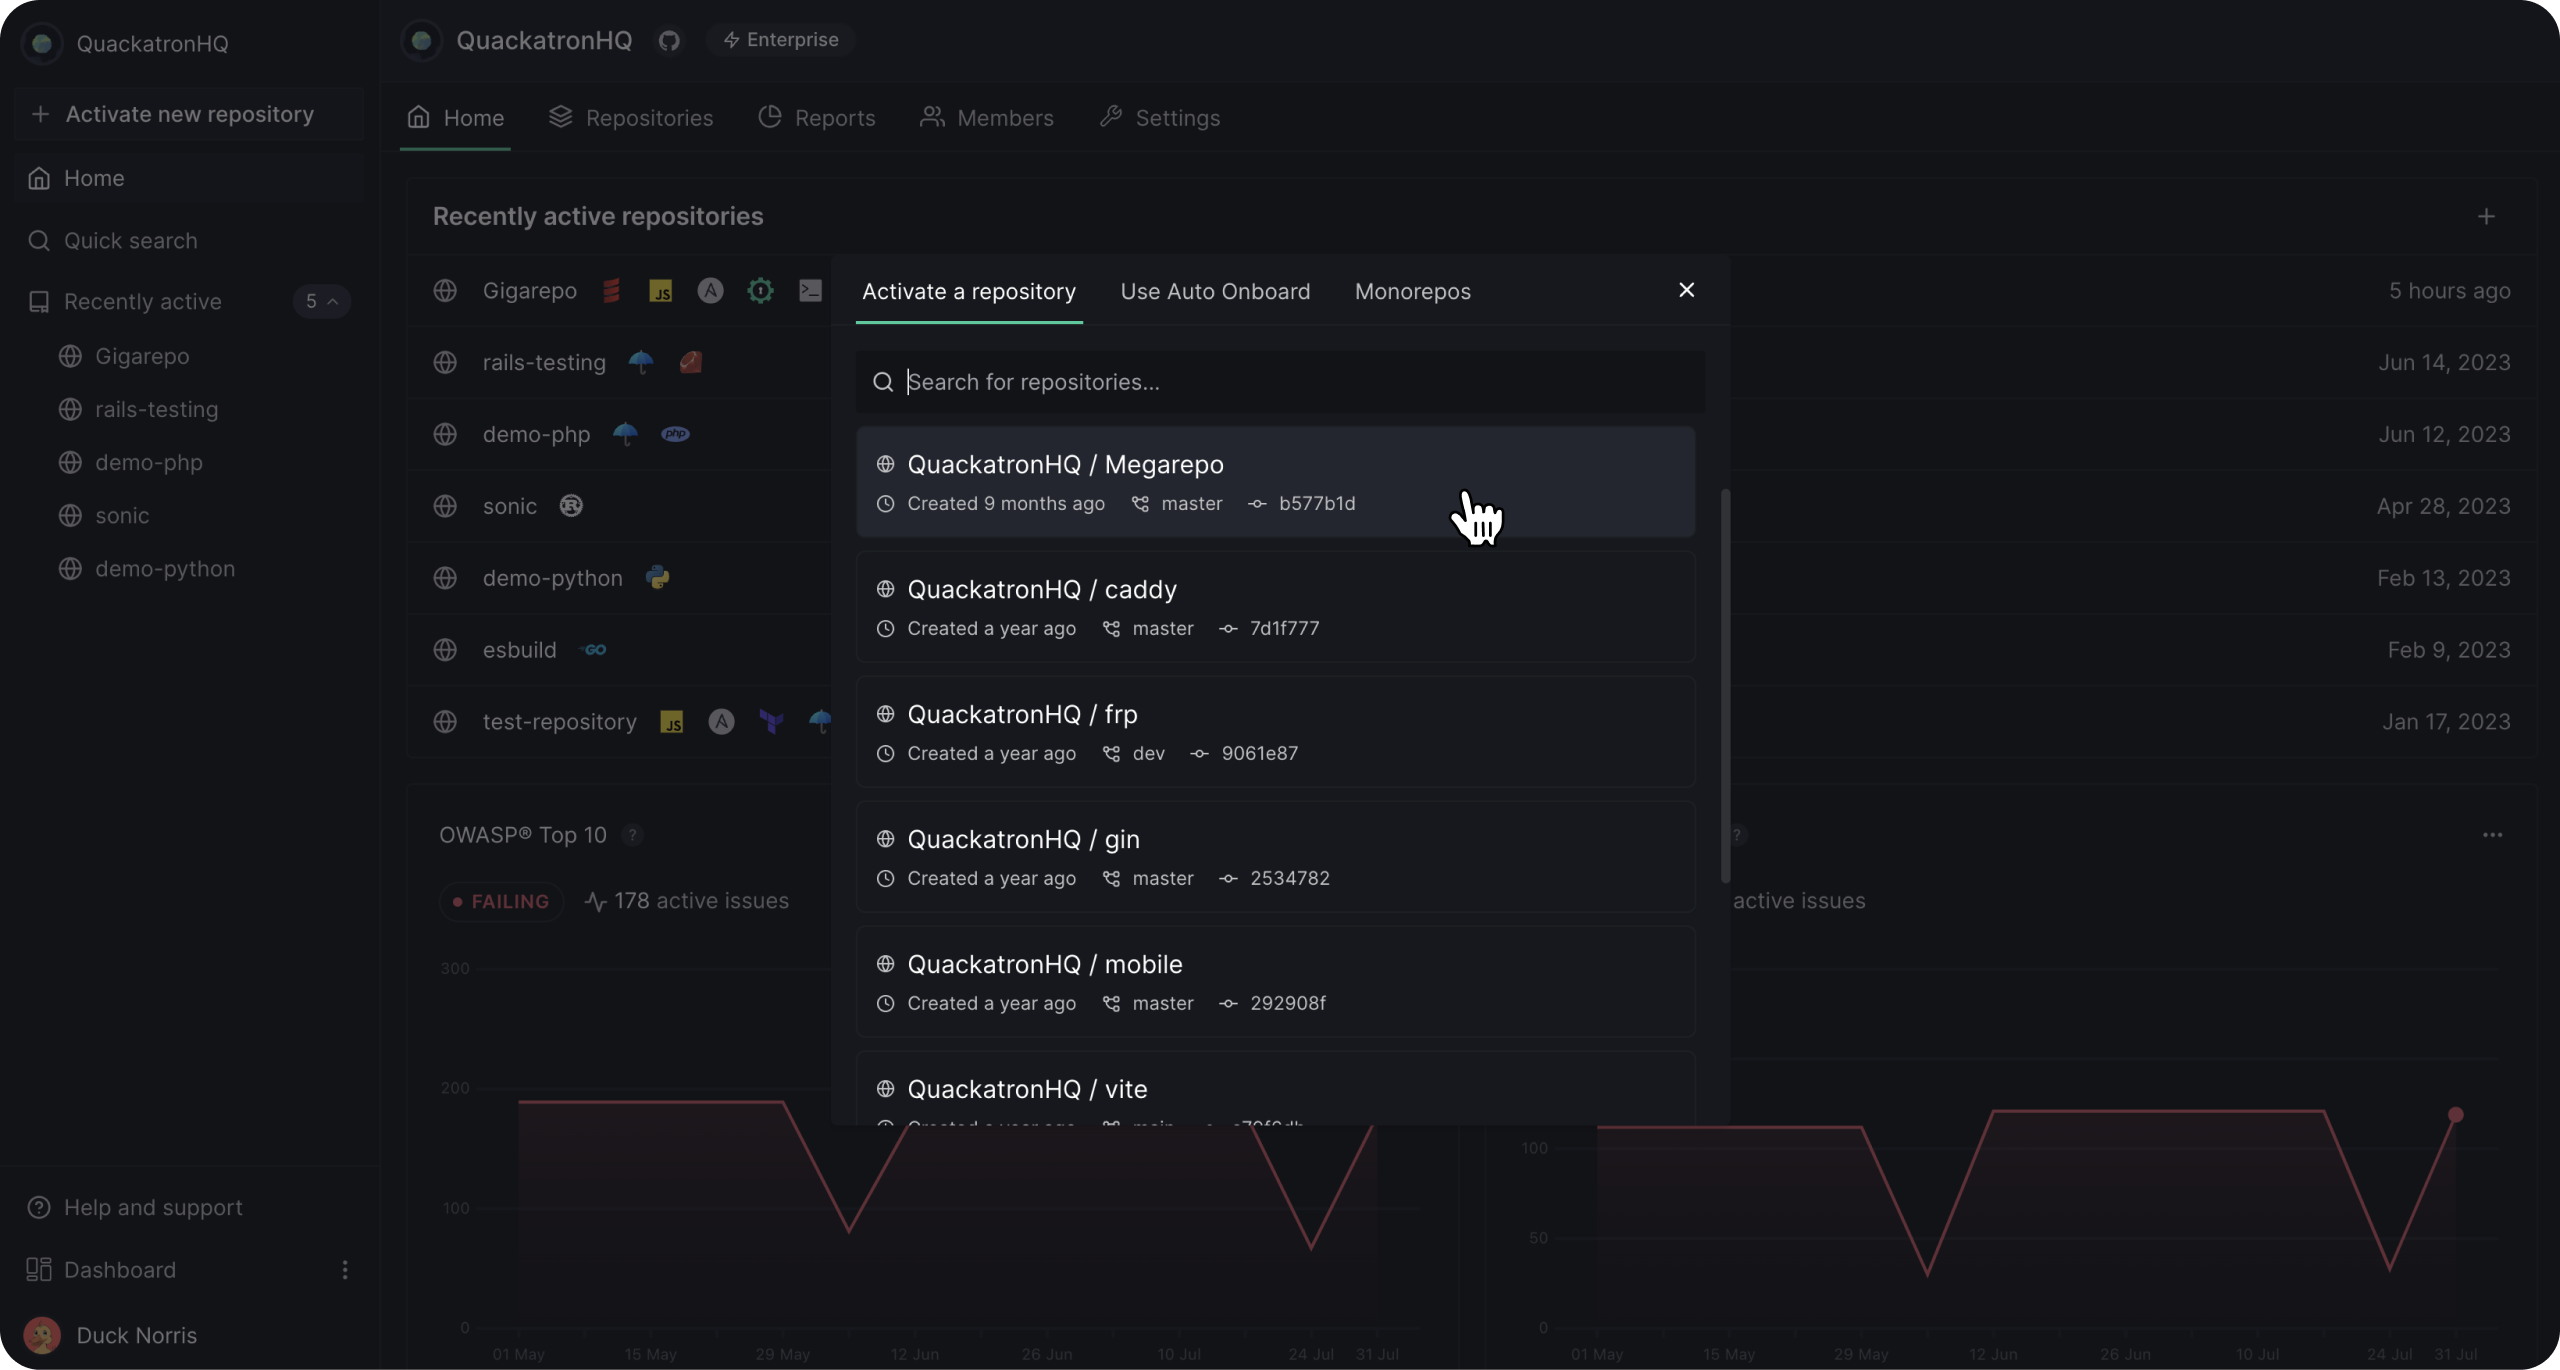Click the Python icon beside demo-python
The image size is (2560, 1370).
click(657, 578)
